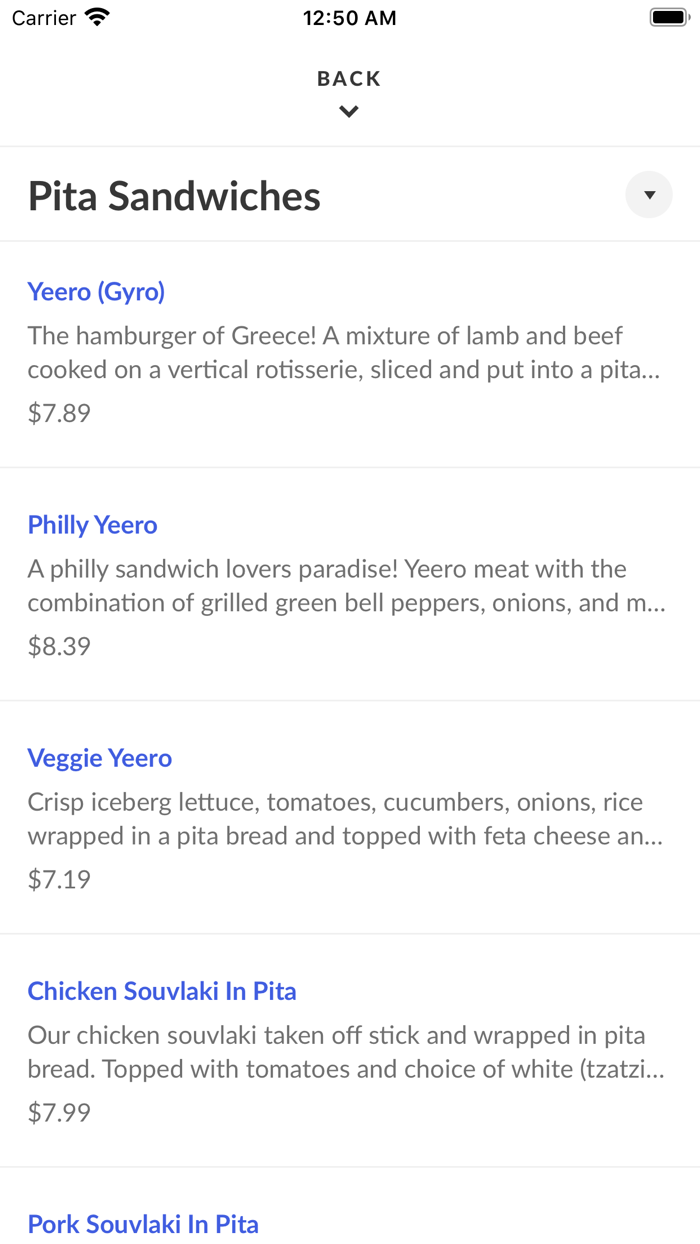Click the downward chevron under BACK
The image size is (700, 1244).
tap(348, 111)
